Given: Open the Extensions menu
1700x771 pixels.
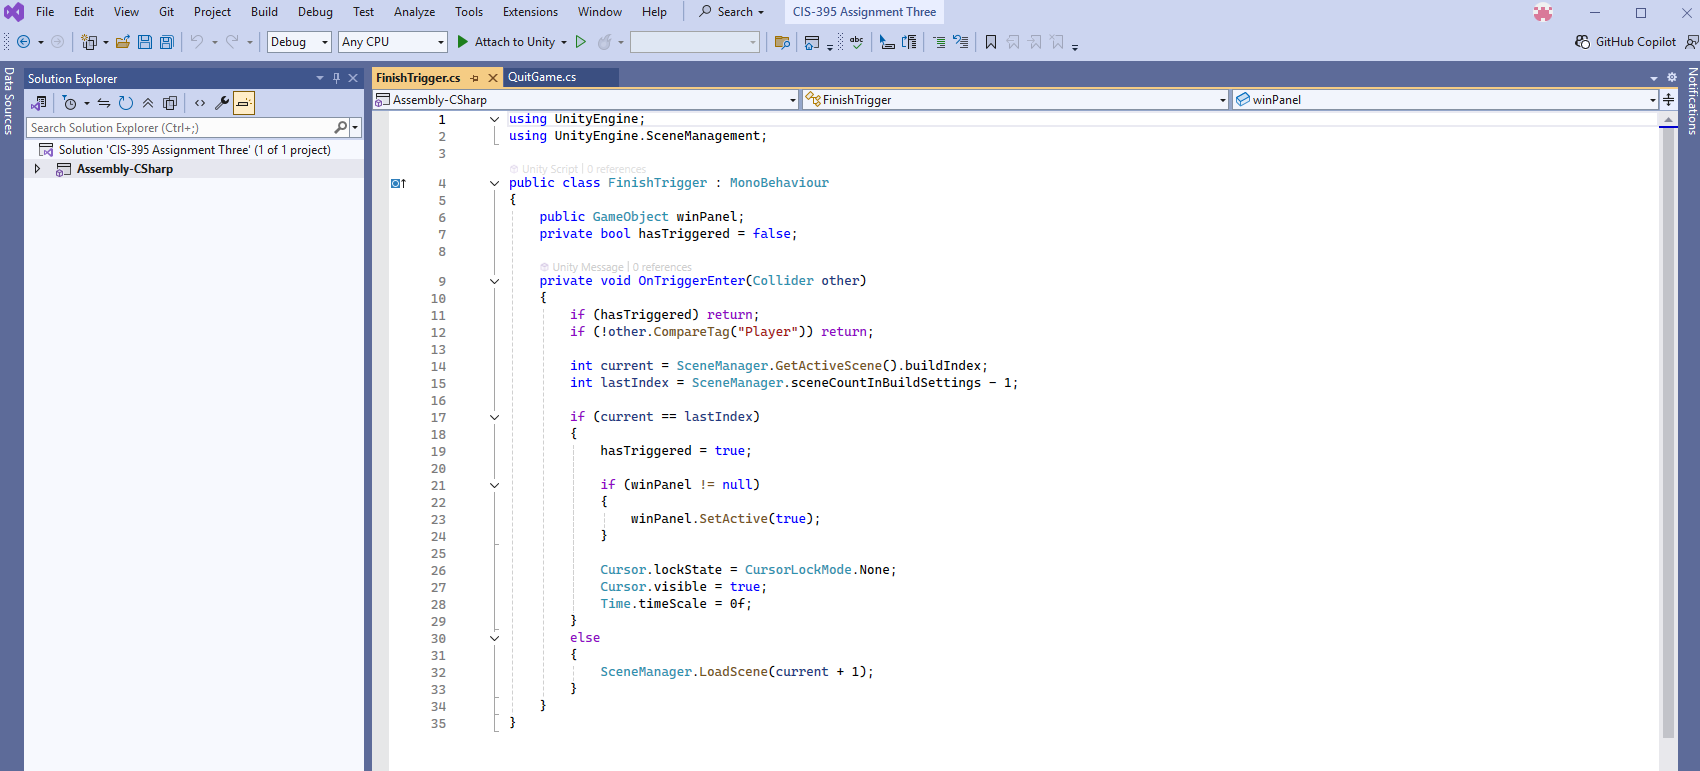Looking at the screenshot, I should coord(530,12).
